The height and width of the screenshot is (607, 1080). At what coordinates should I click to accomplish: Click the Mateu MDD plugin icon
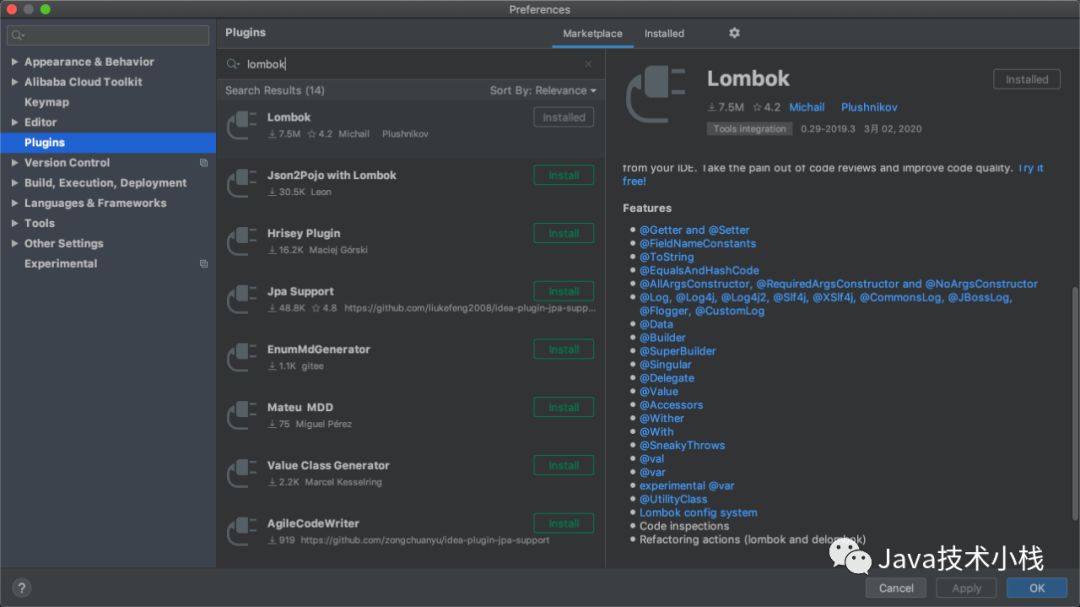pyautogui.click(x=242, y=415)
